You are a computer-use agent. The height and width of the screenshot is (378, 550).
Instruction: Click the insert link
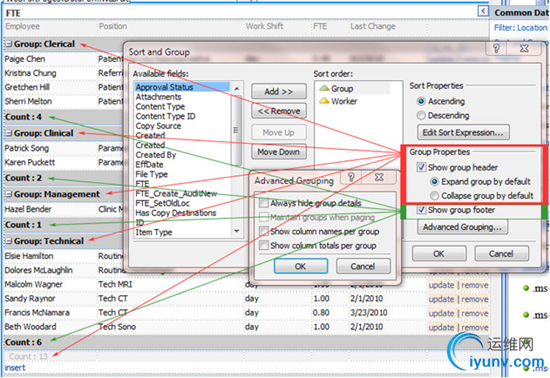(x=15, y=367)
